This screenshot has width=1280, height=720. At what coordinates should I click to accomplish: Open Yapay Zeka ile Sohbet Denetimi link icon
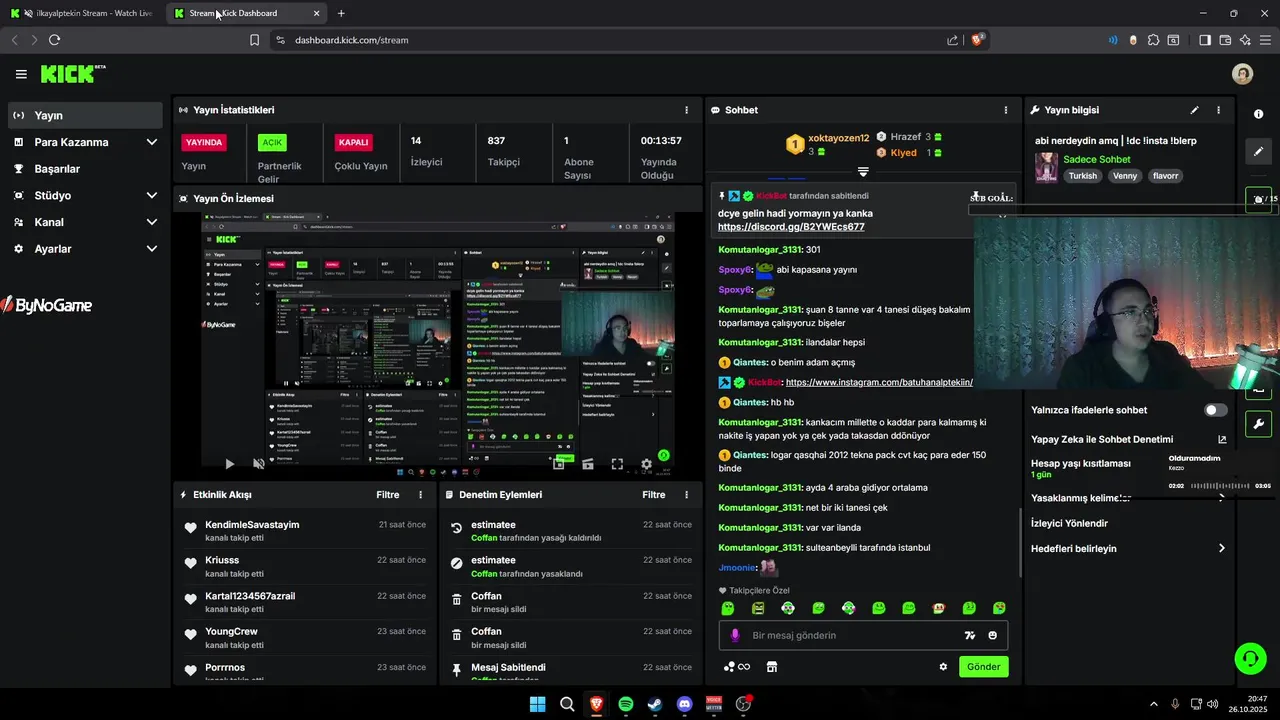click(1221, 439)
